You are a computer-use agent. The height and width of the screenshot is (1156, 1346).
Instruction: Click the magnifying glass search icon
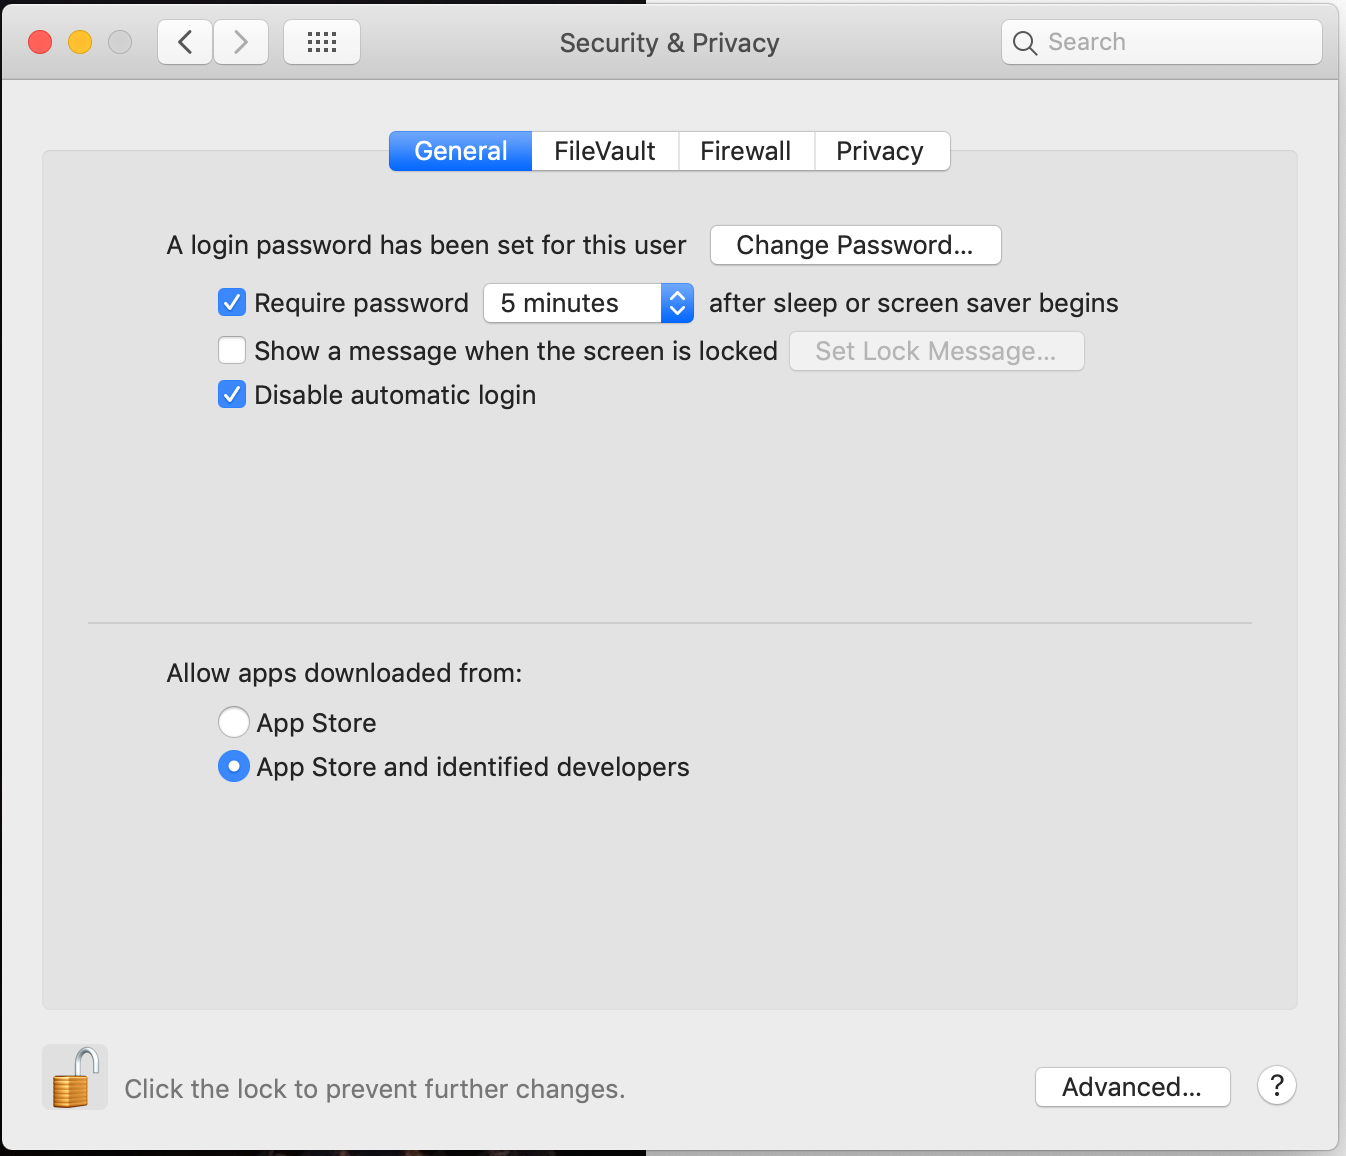[x=1025, y=43]
